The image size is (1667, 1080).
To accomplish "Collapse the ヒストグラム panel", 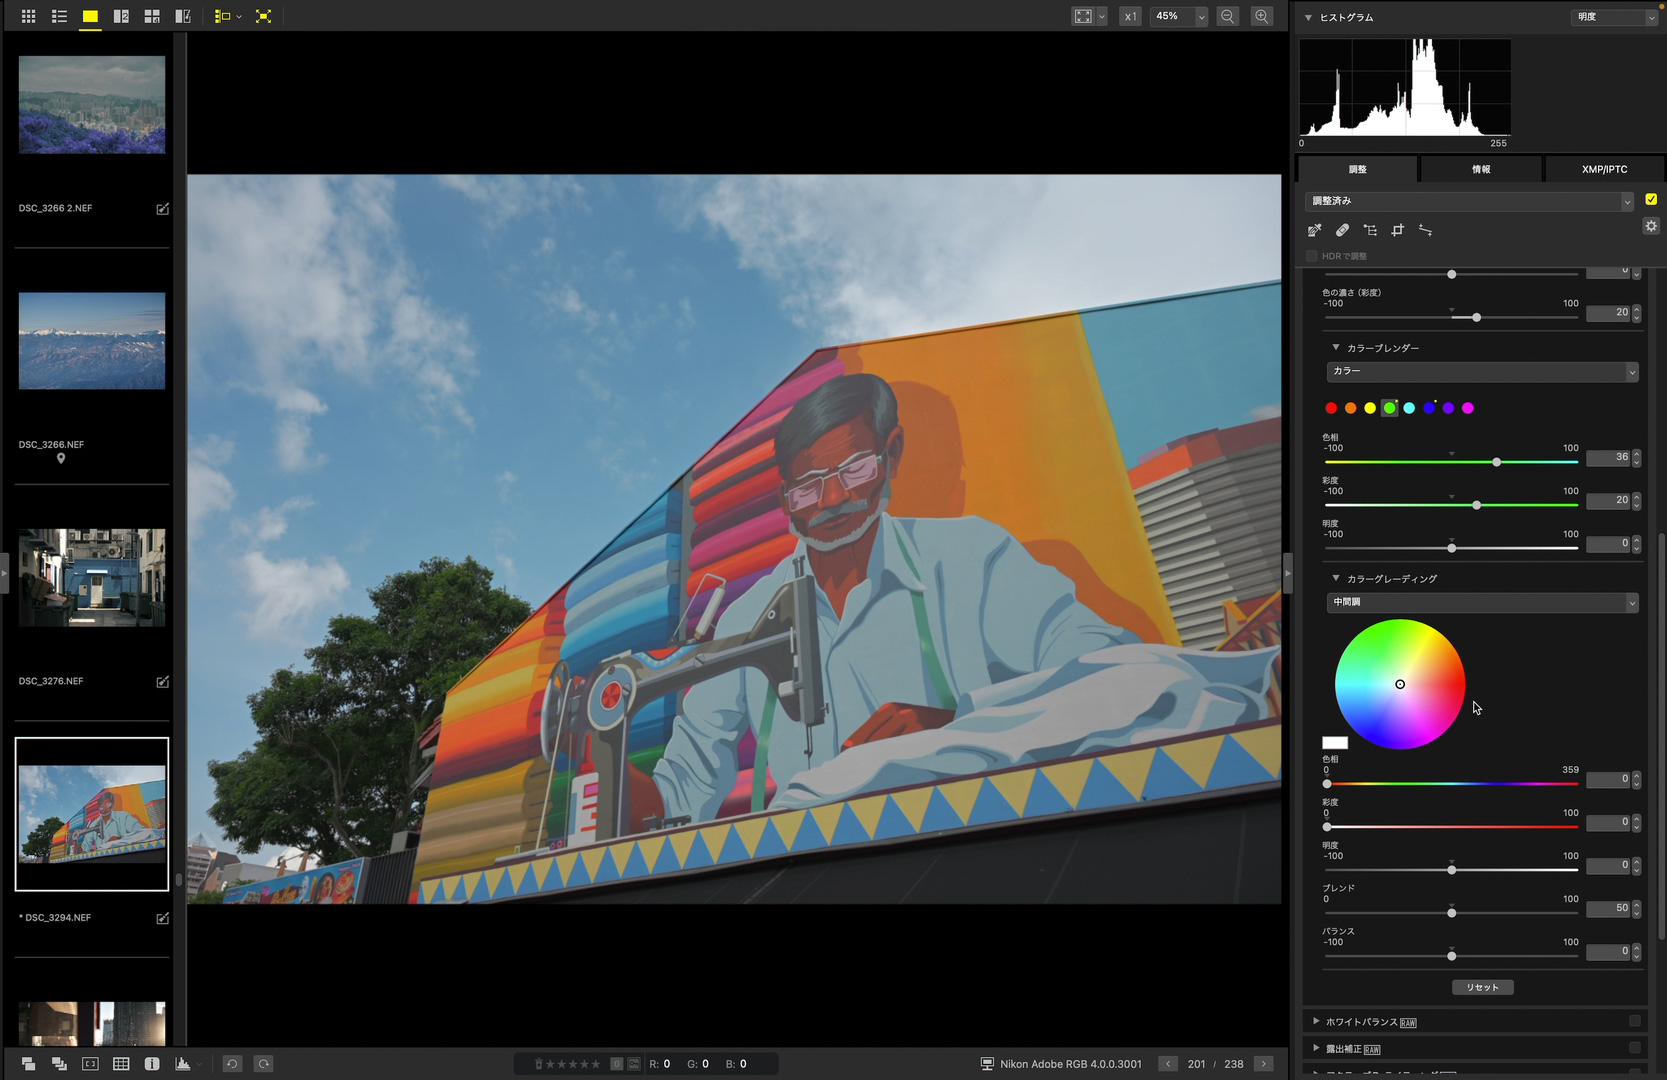I will [x=1308, y=17].
